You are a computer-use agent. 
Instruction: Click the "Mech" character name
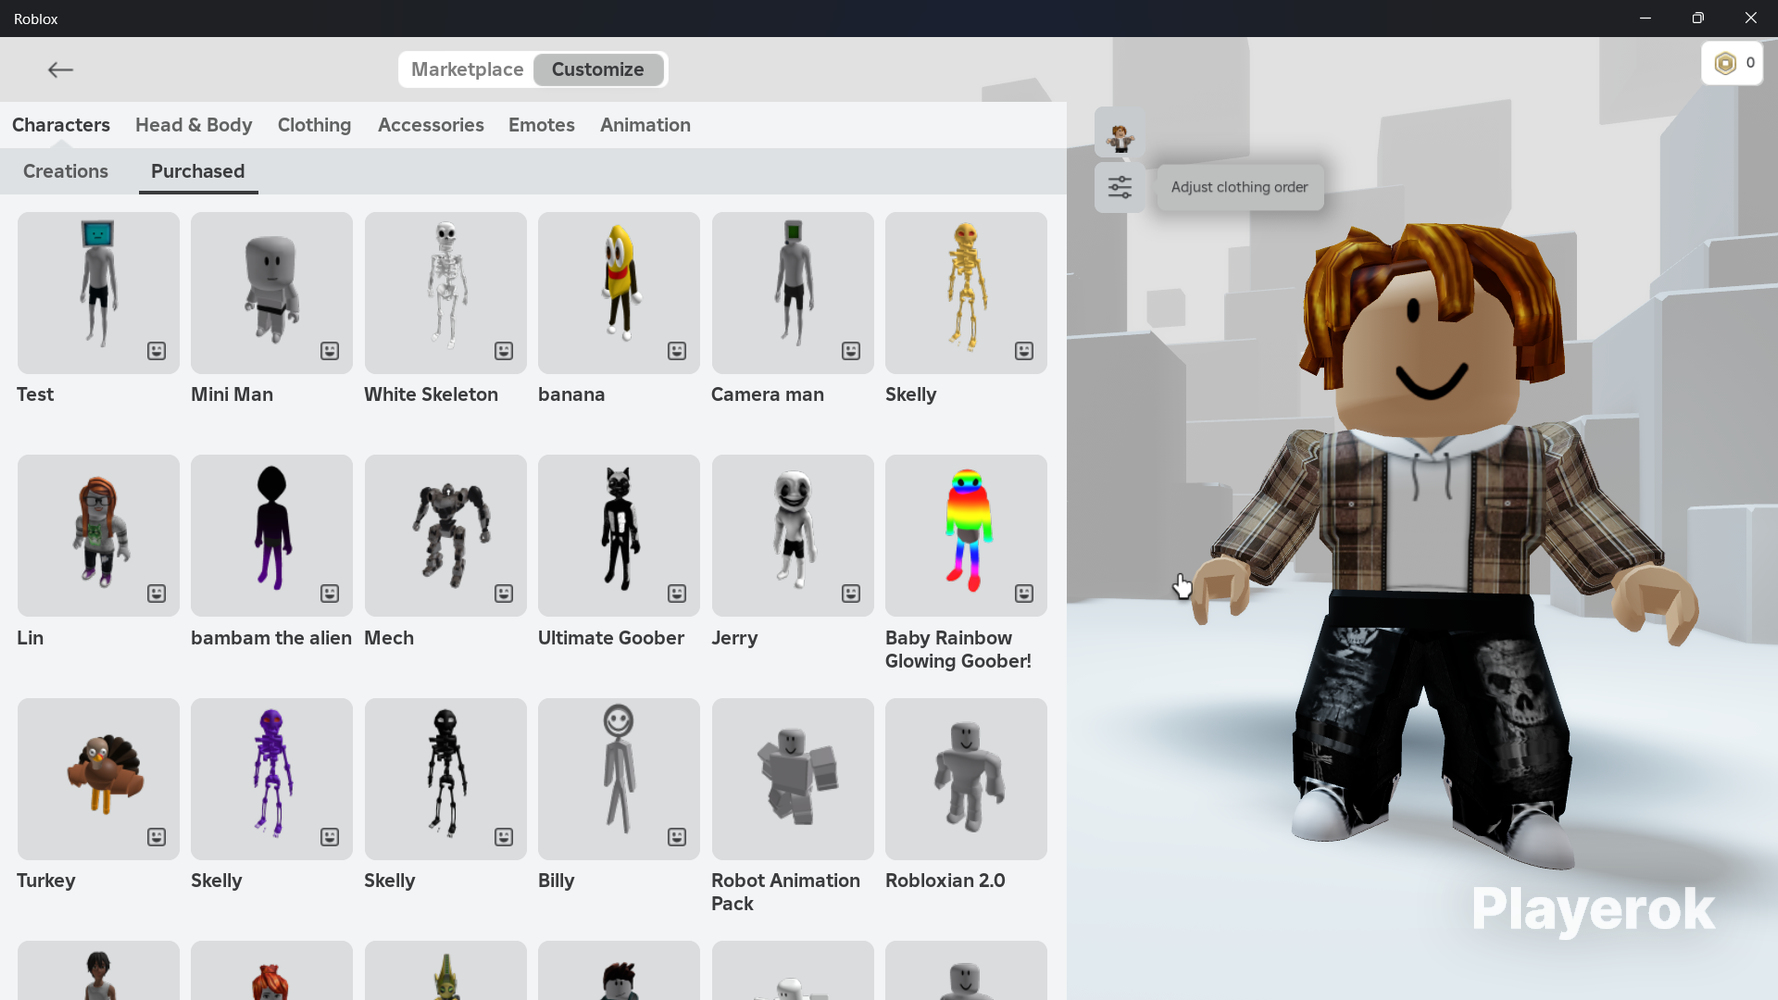pos(389,638)
